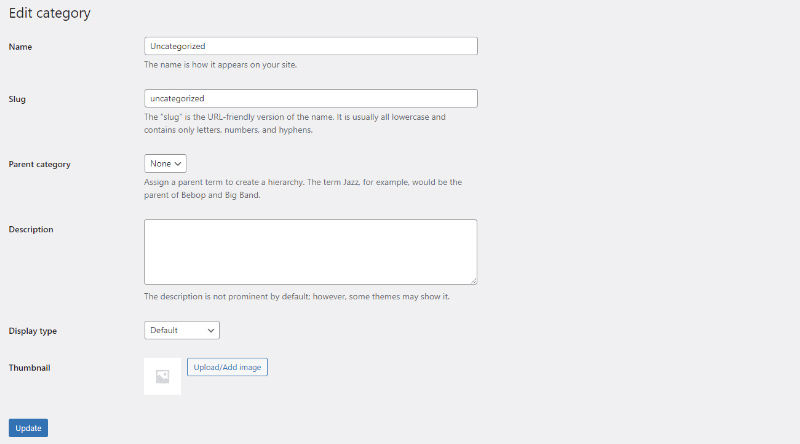800x444 pixels.
Task: Click into the Slug text field
Action: [311, 98]
